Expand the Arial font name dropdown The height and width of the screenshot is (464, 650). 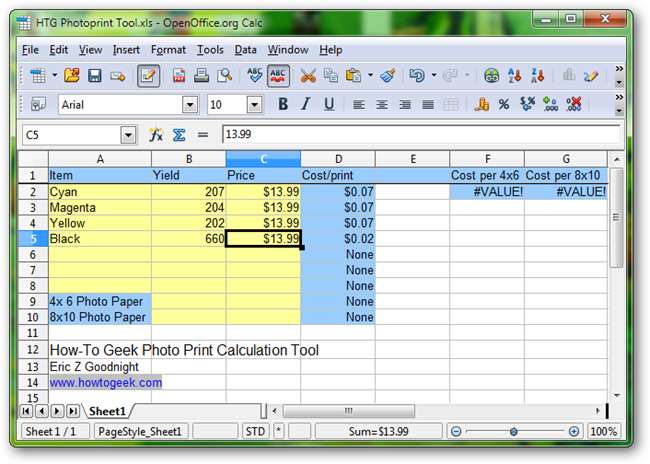click(x=190, y=104)
